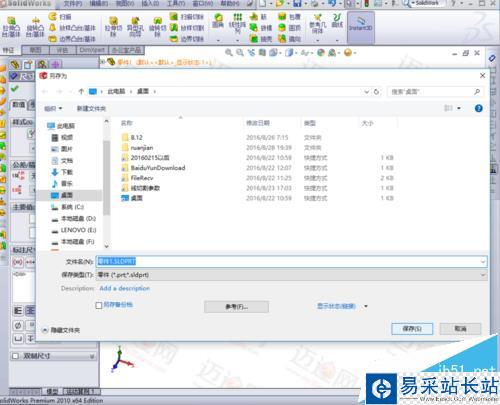Click the refresh icon beside the address bar

point(376,92)
